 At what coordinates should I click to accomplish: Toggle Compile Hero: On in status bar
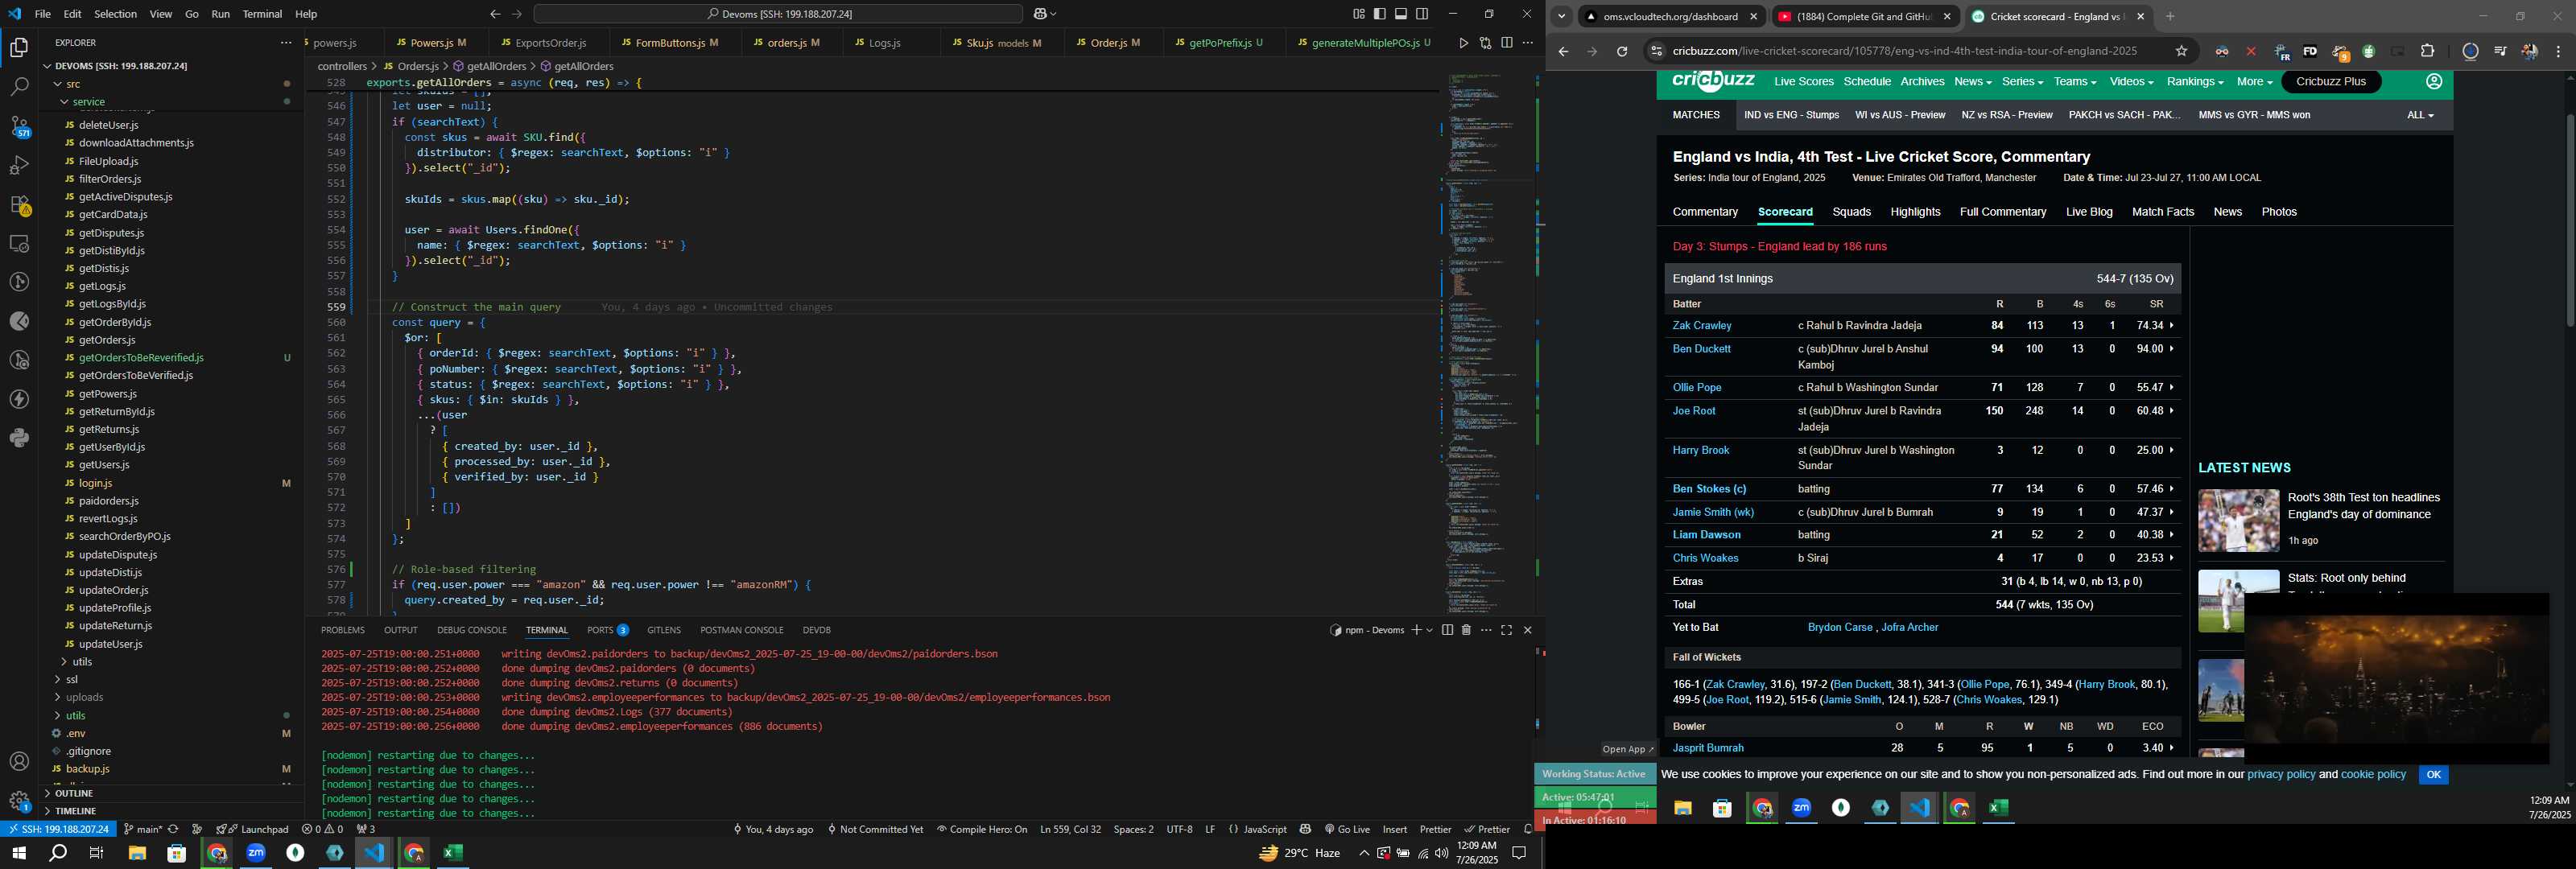[982, 829]
